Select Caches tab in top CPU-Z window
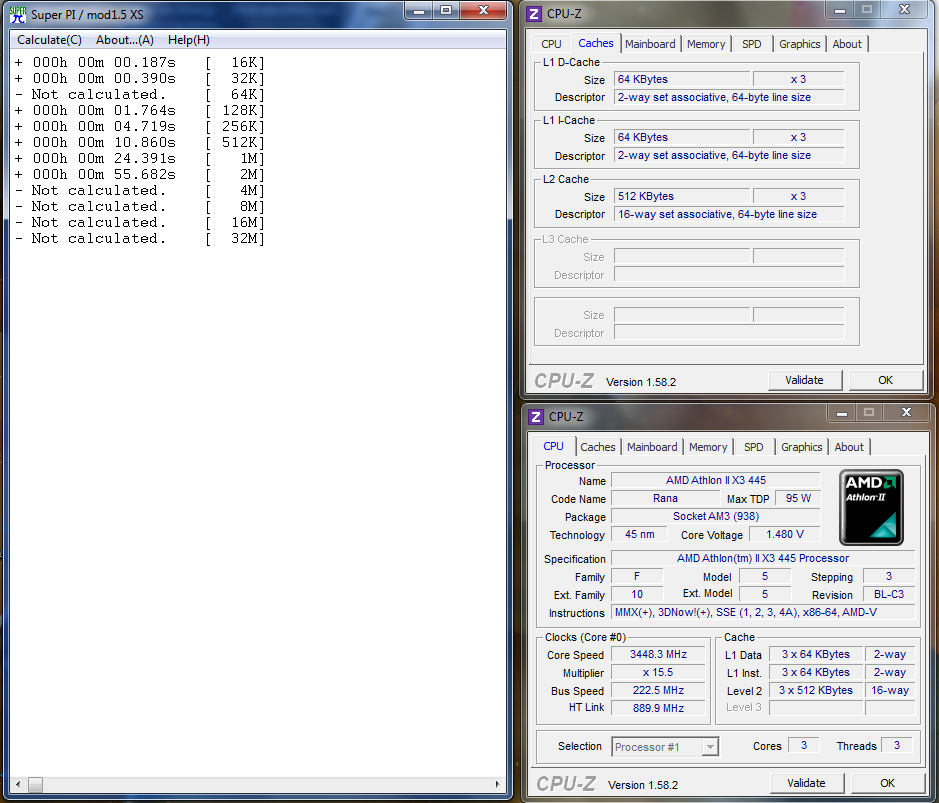This screenshot has width=939, height=803. coord(595,43)
